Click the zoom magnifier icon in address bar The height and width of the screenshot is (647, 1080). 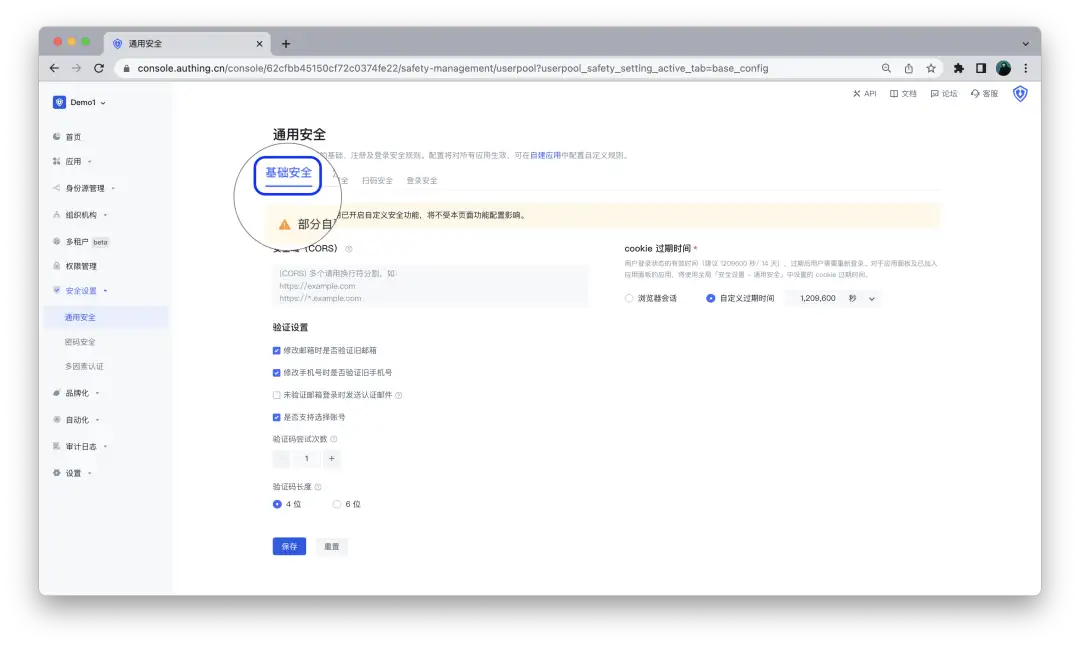coord(886,68)
